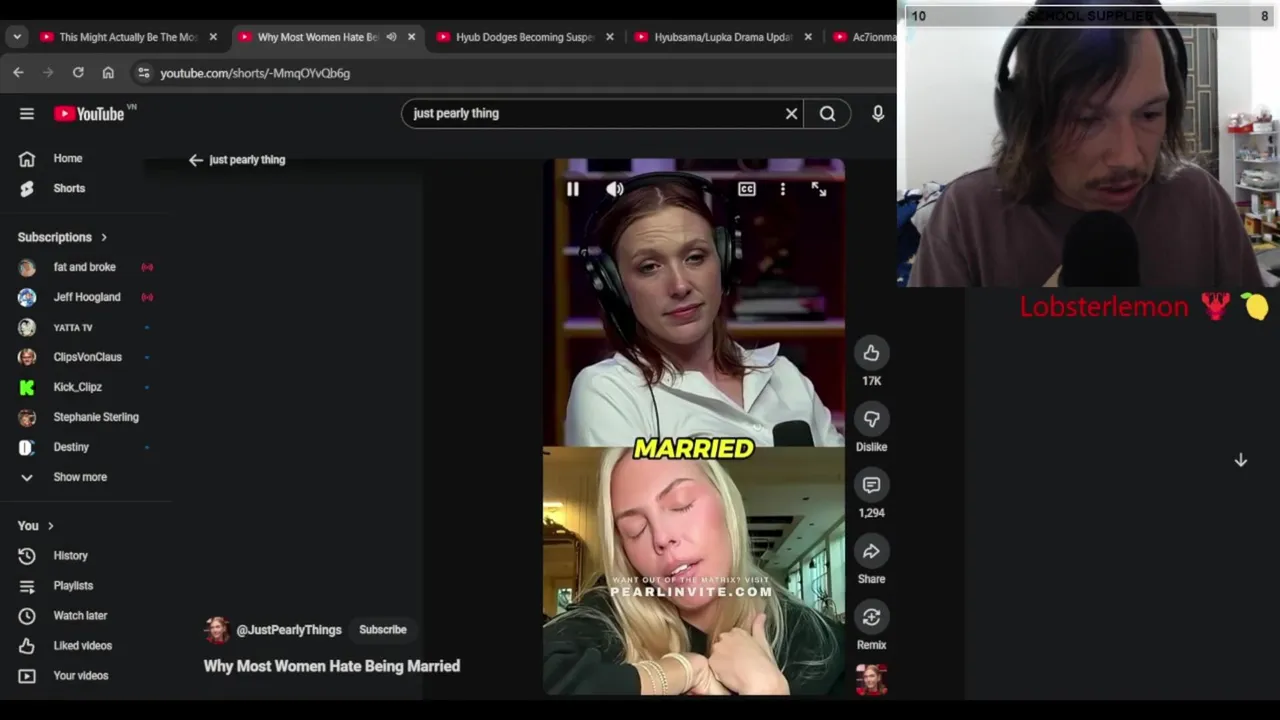Subscribe to @JustPearlyThings
This screenshot has width=1280, height=720.
point(383,630)
